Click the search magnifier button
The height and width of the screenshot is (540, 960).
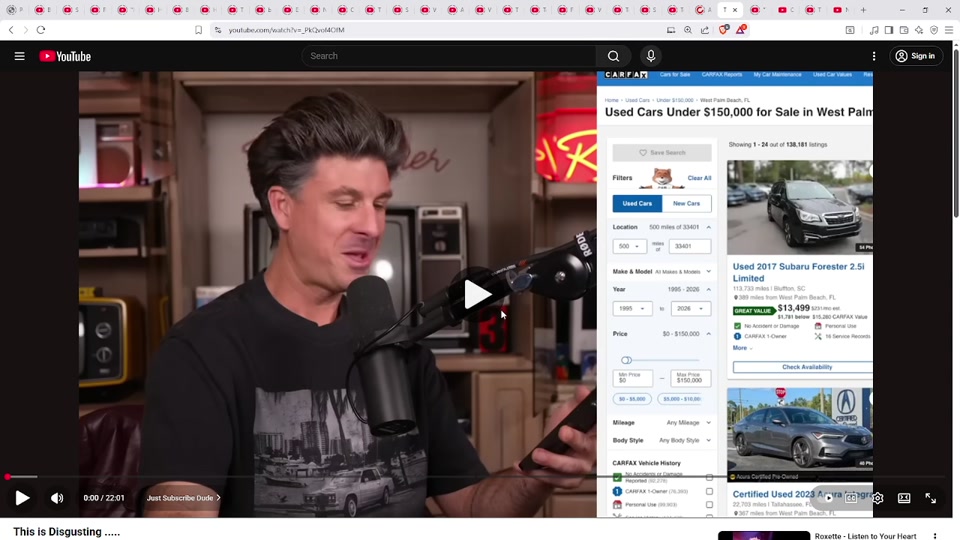[x=613, y=56]
